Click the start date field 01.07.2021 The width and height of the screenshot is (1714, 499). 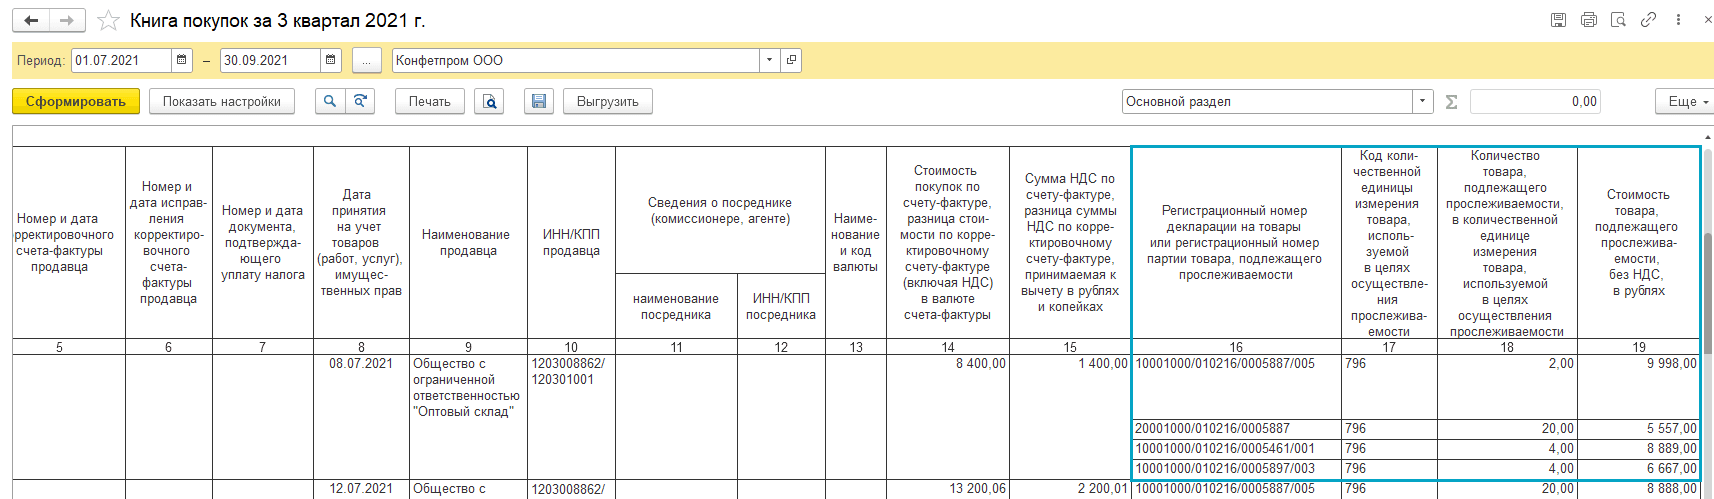(x=122, y=60)
